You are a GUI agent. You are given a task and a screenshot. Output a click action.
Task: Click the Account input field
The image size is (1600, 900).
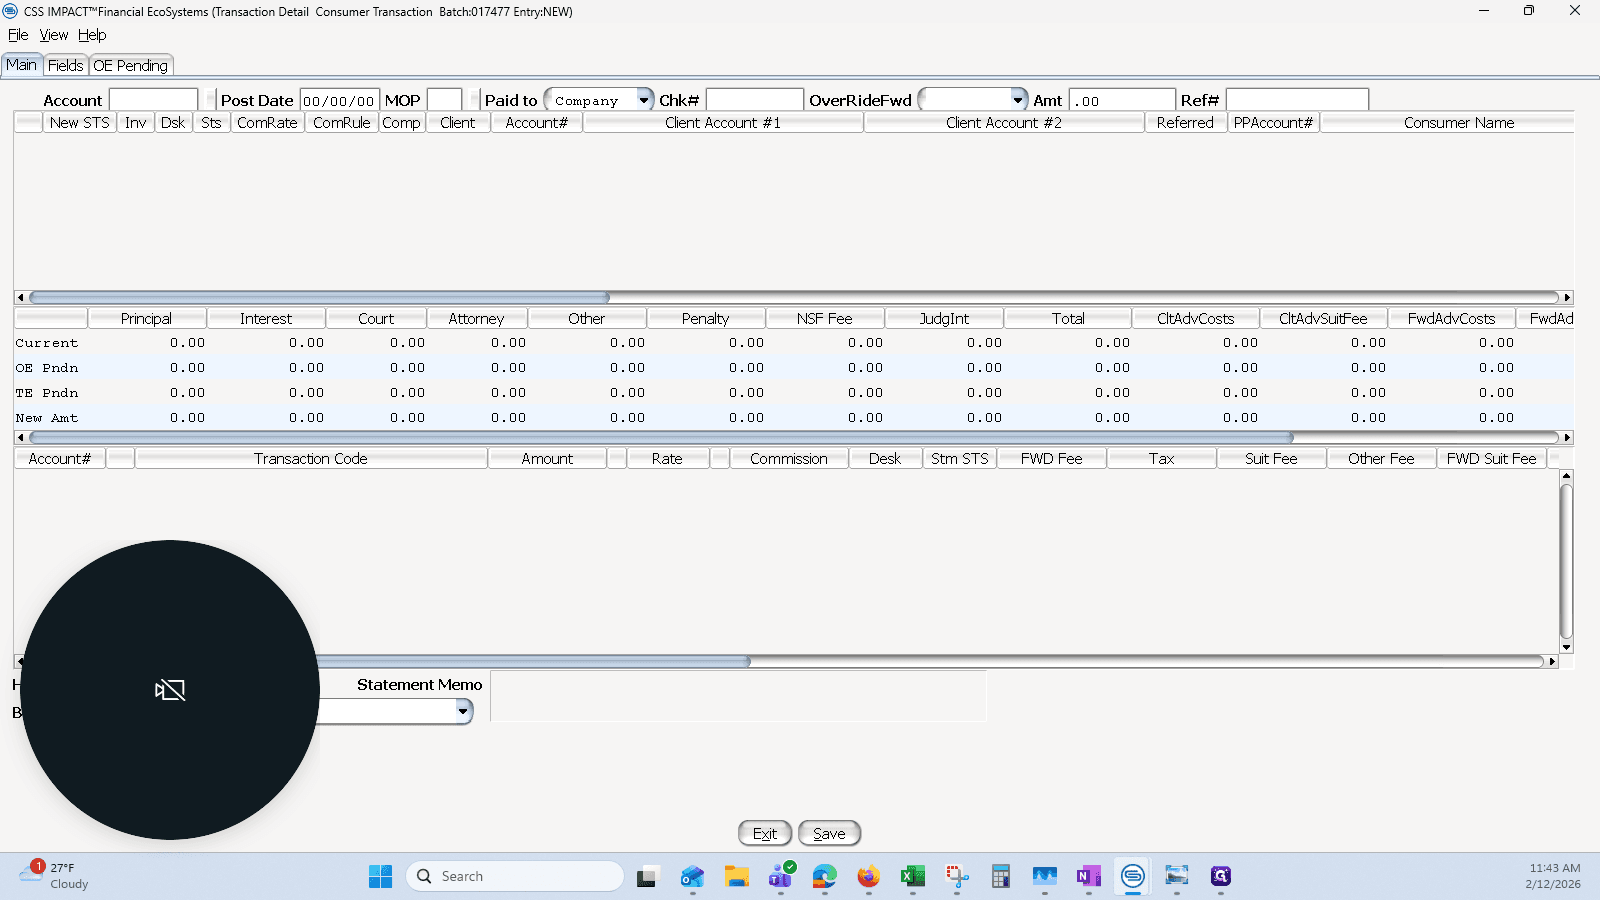coord(153,100)
